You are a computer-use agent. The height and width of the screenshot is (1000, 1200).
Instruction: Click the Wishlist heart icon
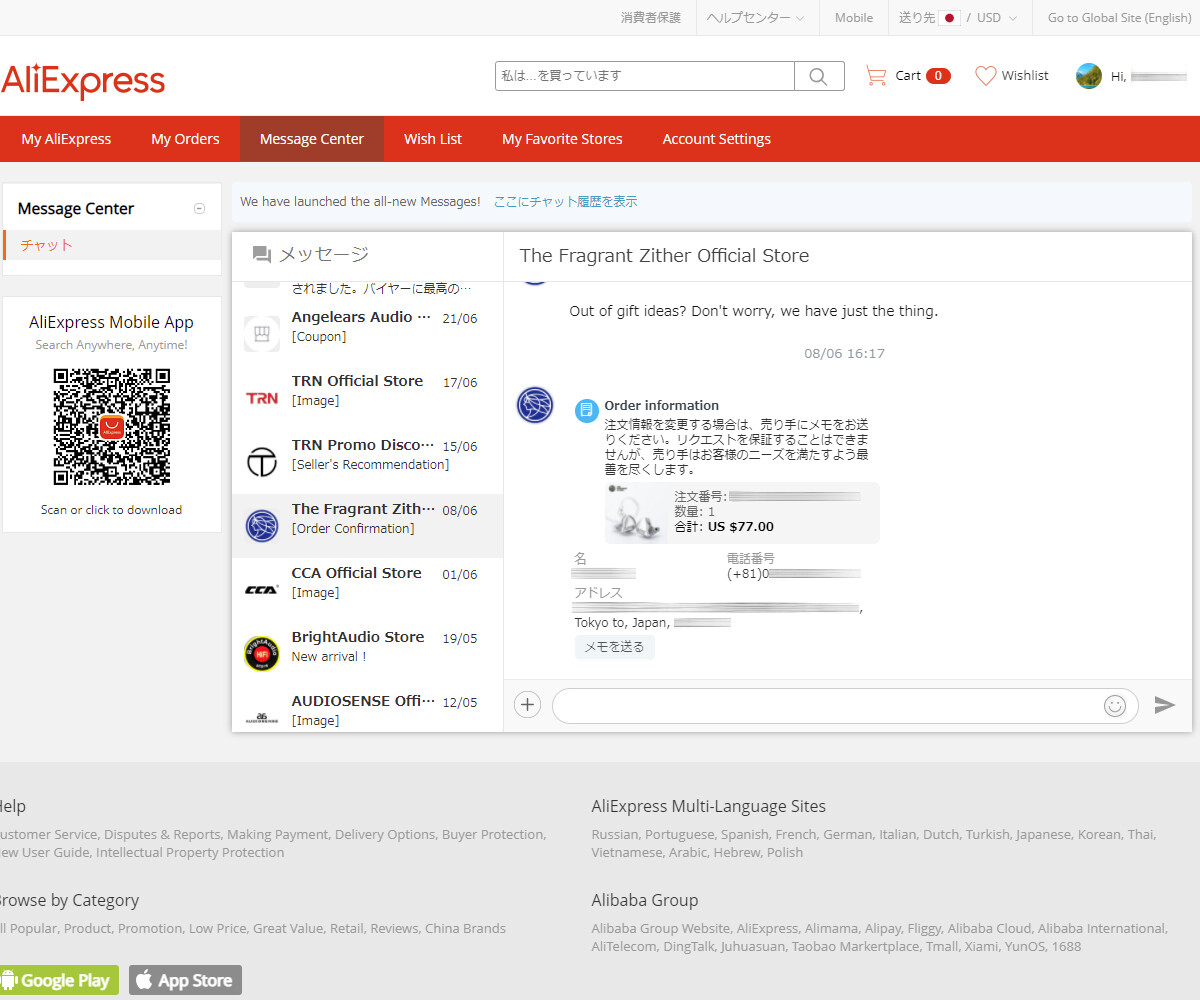986,75
